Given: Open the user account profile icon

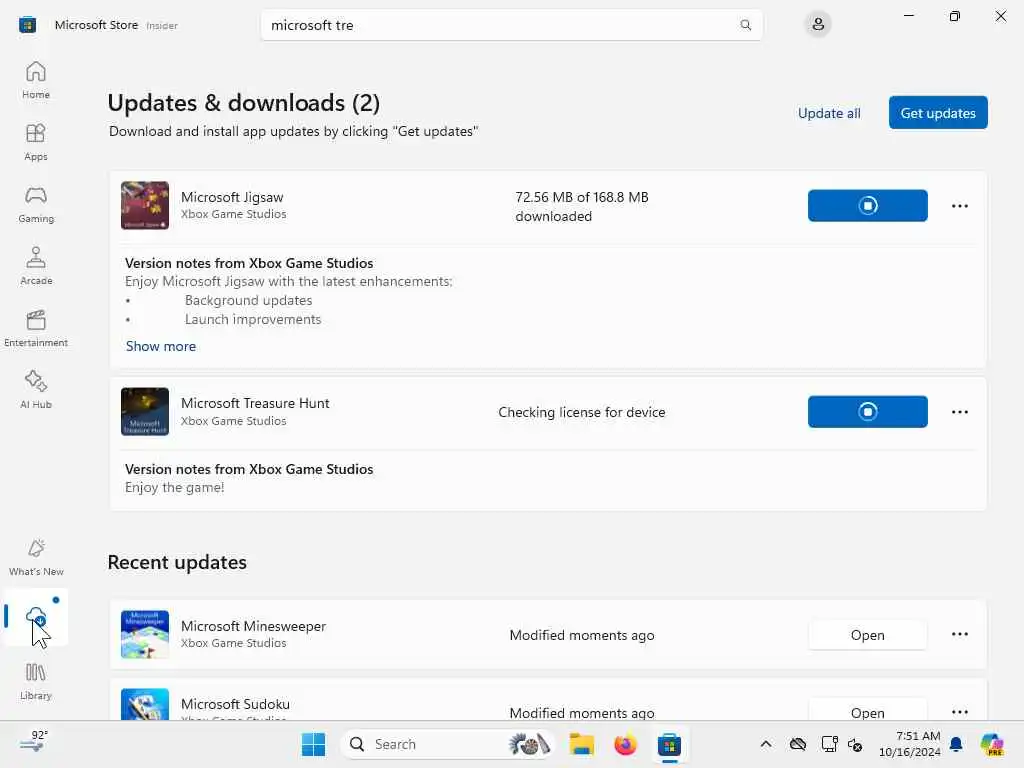Looking at the screenshot, I should [818, 25].
